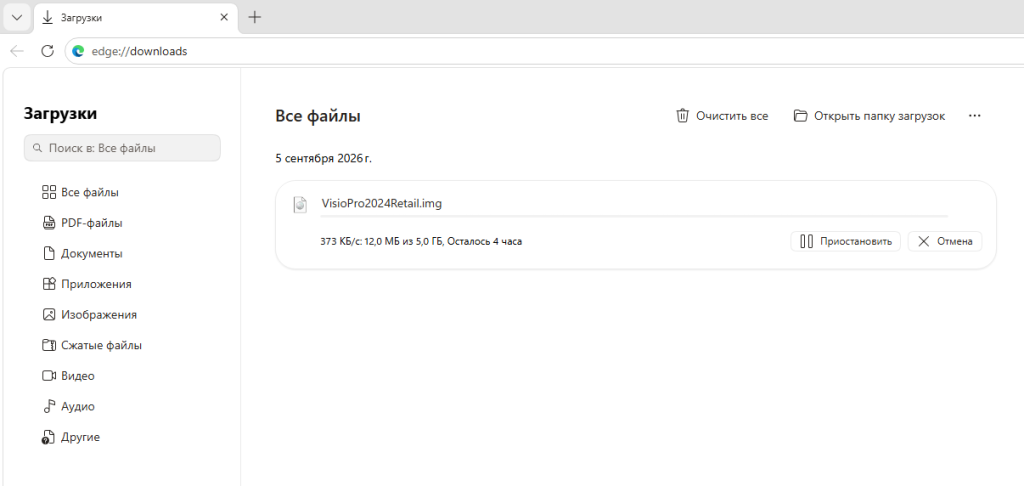
Task: Click the VisioPro2024Retail.img file icon
Action: pos(300,204)
